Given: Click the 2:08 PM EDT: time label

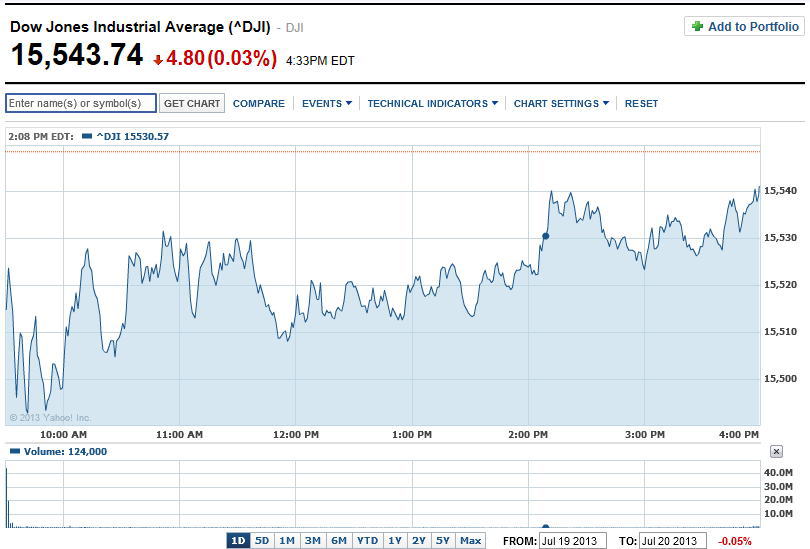Looking at the screenshot, I should (41, 136).
